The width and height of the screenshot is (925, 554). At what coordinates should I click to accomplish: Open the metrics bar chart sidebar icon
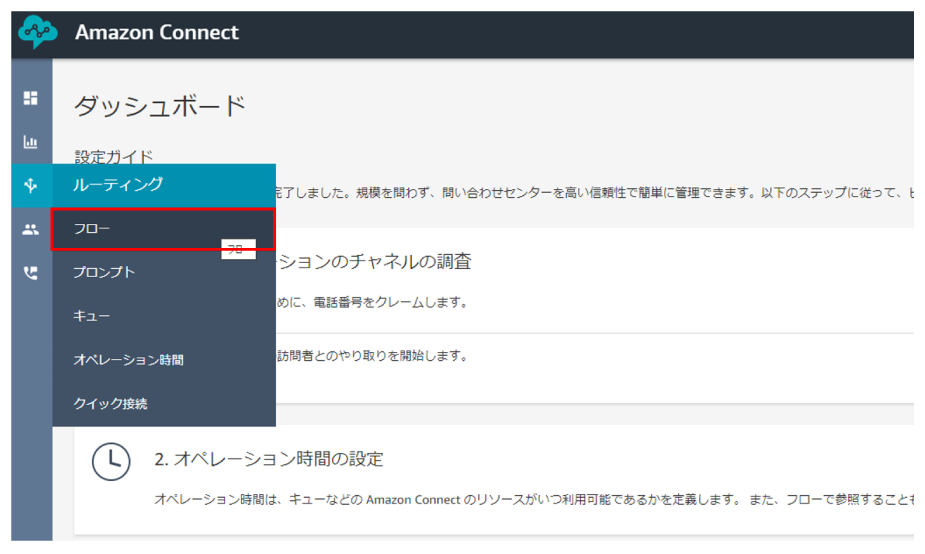[x=31, y=142]
